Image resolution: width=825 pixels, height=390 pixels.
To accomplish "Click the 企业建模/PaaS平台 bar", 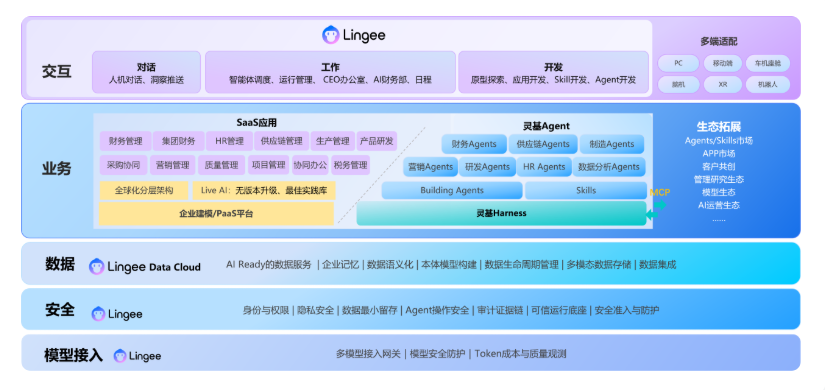I will (216, 214).
